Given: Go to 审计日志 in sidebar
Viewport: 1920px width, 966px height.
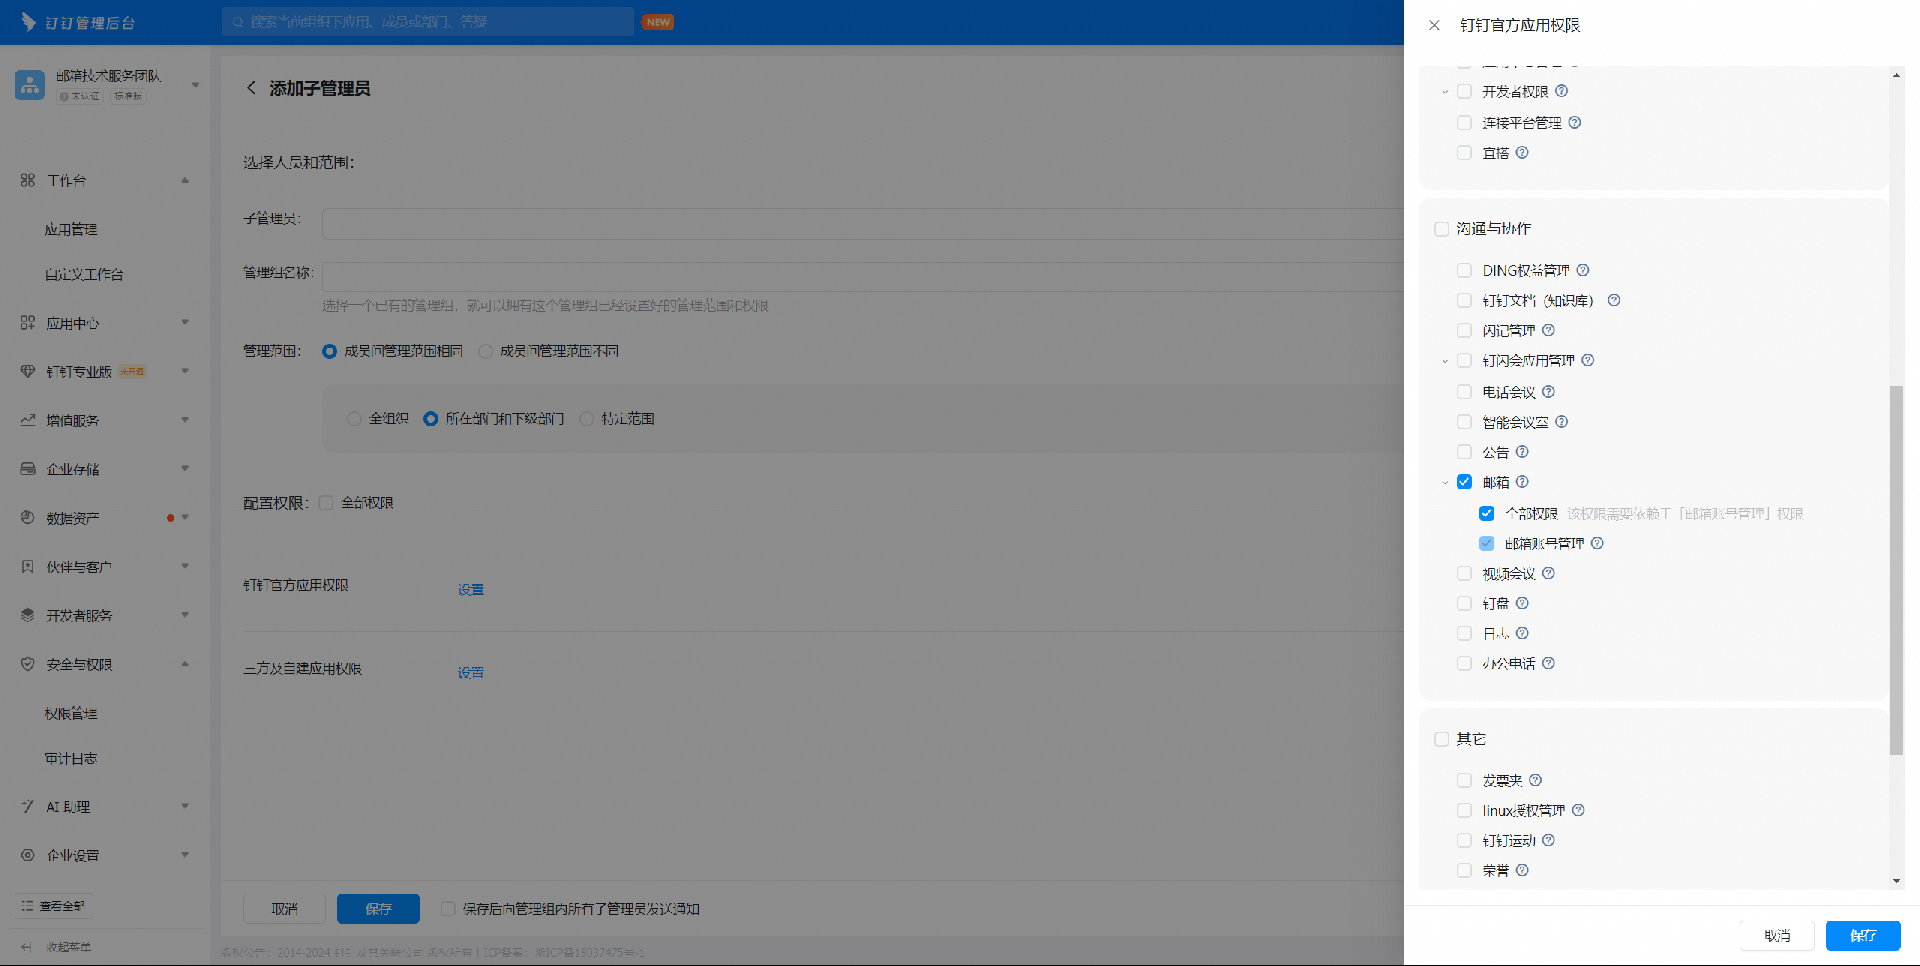Looking at the screenshot, I should click(71, 758).
